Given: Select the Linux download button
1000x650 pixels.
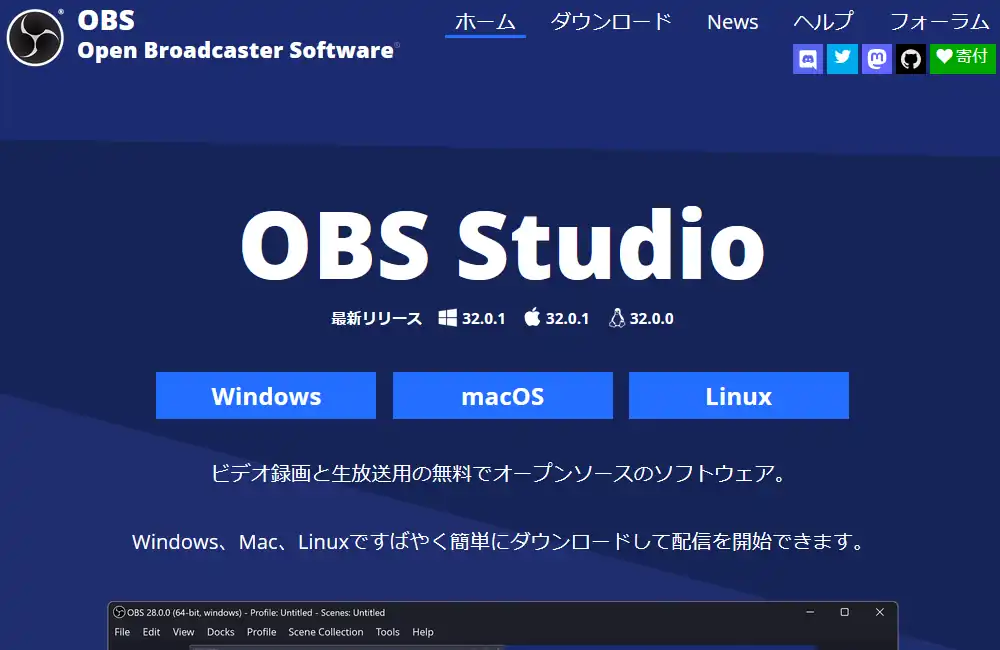Looking at the screenshot, I should coord(738,396).
